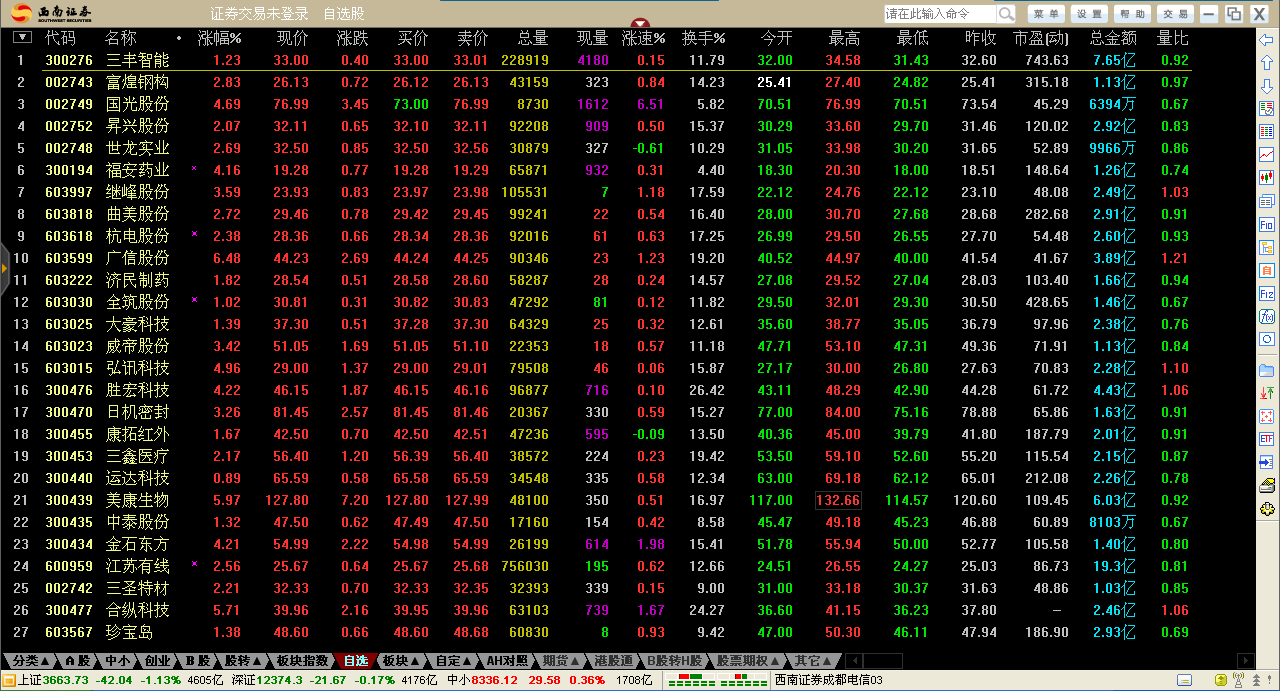Open the column selector arrow in header corner
The width and height of the screenshot is (1280, 691).
(23, 37)
